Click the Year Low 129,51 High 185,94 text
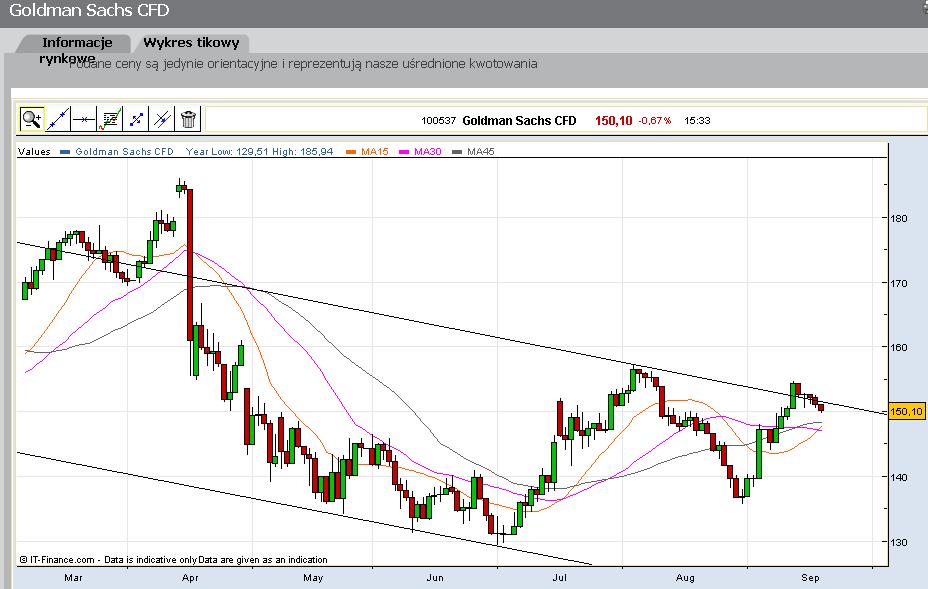 (x=259, y=152)
